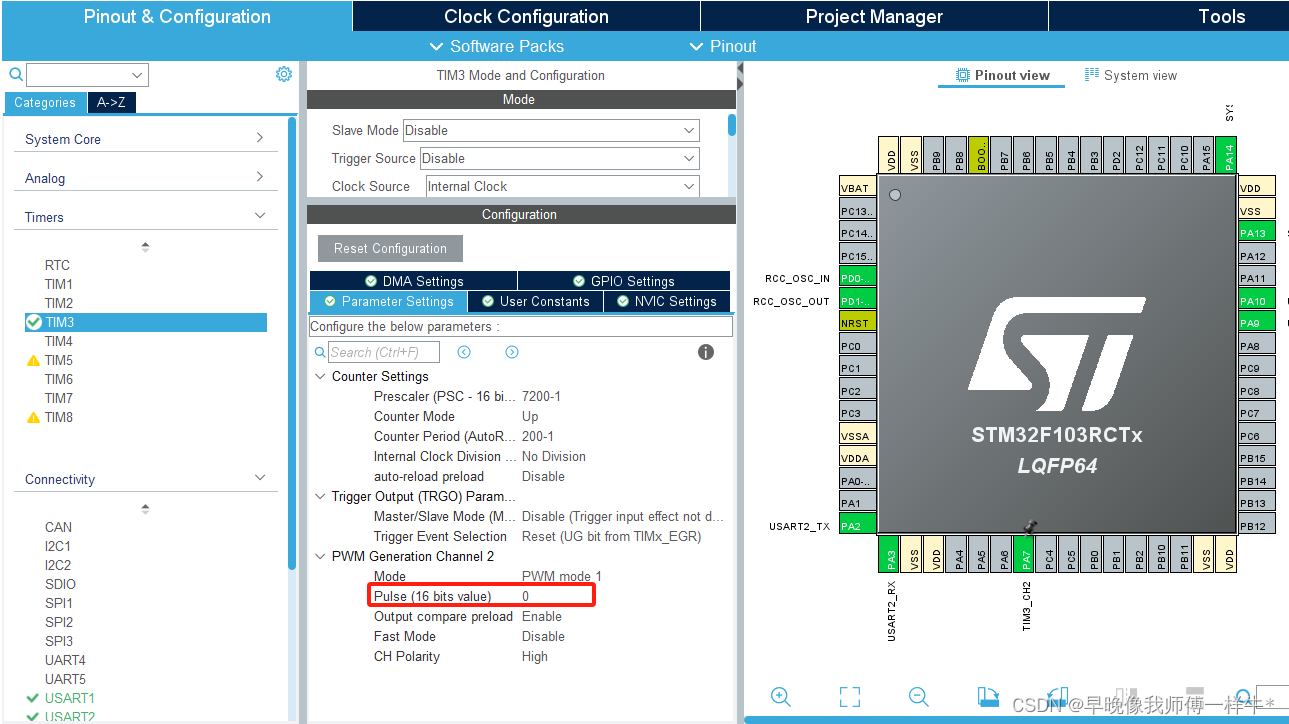Select the Categories tab
Viewport: 1289px width, 724px height.
(45, 102)
